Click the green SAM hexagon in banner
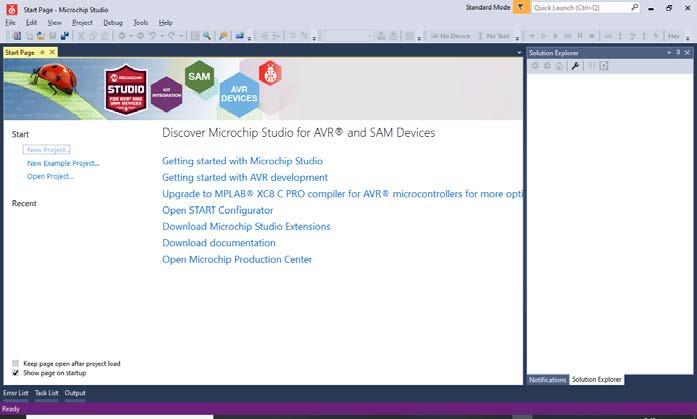Image resolution: width=697 pixels, height=419 pixels. [x=199, y=76]
